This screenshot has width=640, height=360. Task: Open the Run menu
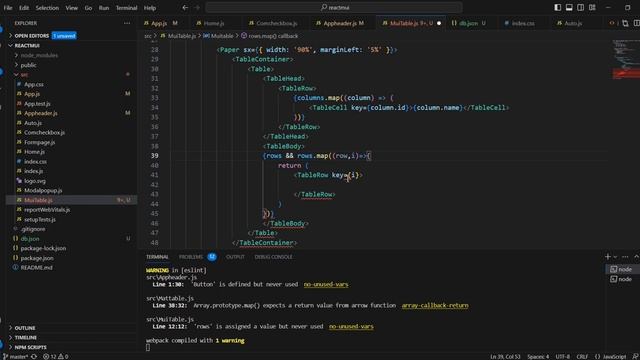coord(104,8)
